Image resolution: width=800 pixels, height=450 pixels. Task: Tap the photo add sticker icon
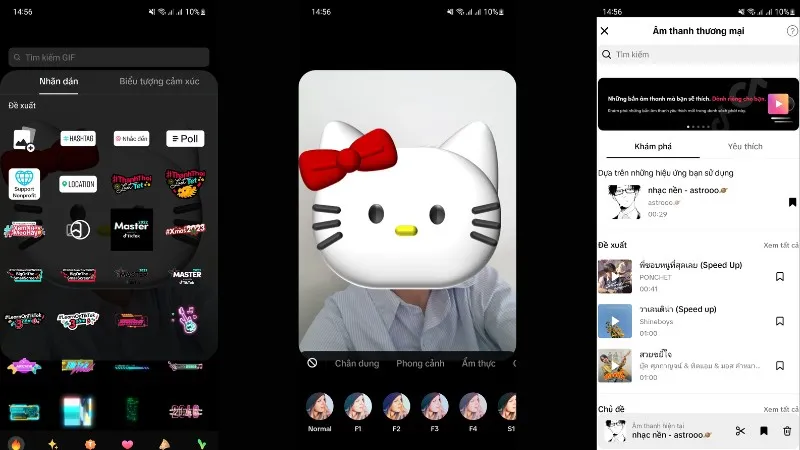click(x=25, y=139)
